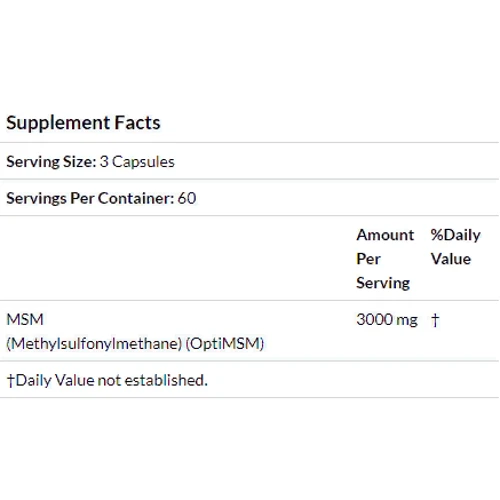Click the word Capsules
500x500 pixels.
click(x=143, y=162)
